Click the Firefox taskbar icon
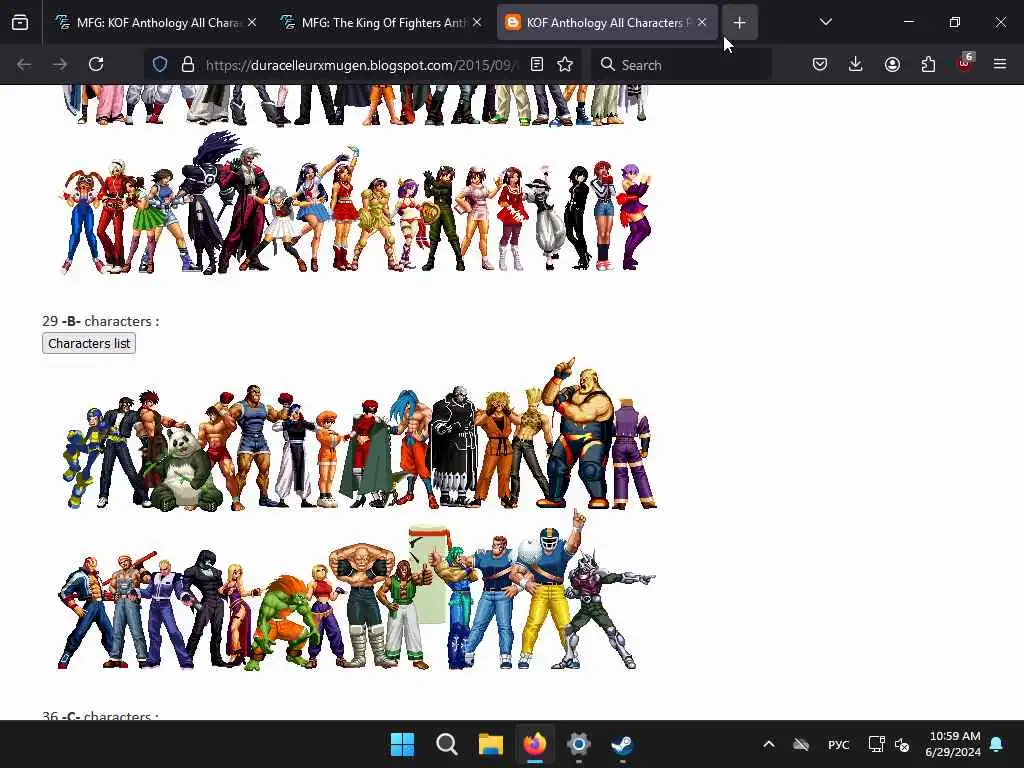Image resolution: width=1024 pixels, height=768 pixels. point(535,744)
